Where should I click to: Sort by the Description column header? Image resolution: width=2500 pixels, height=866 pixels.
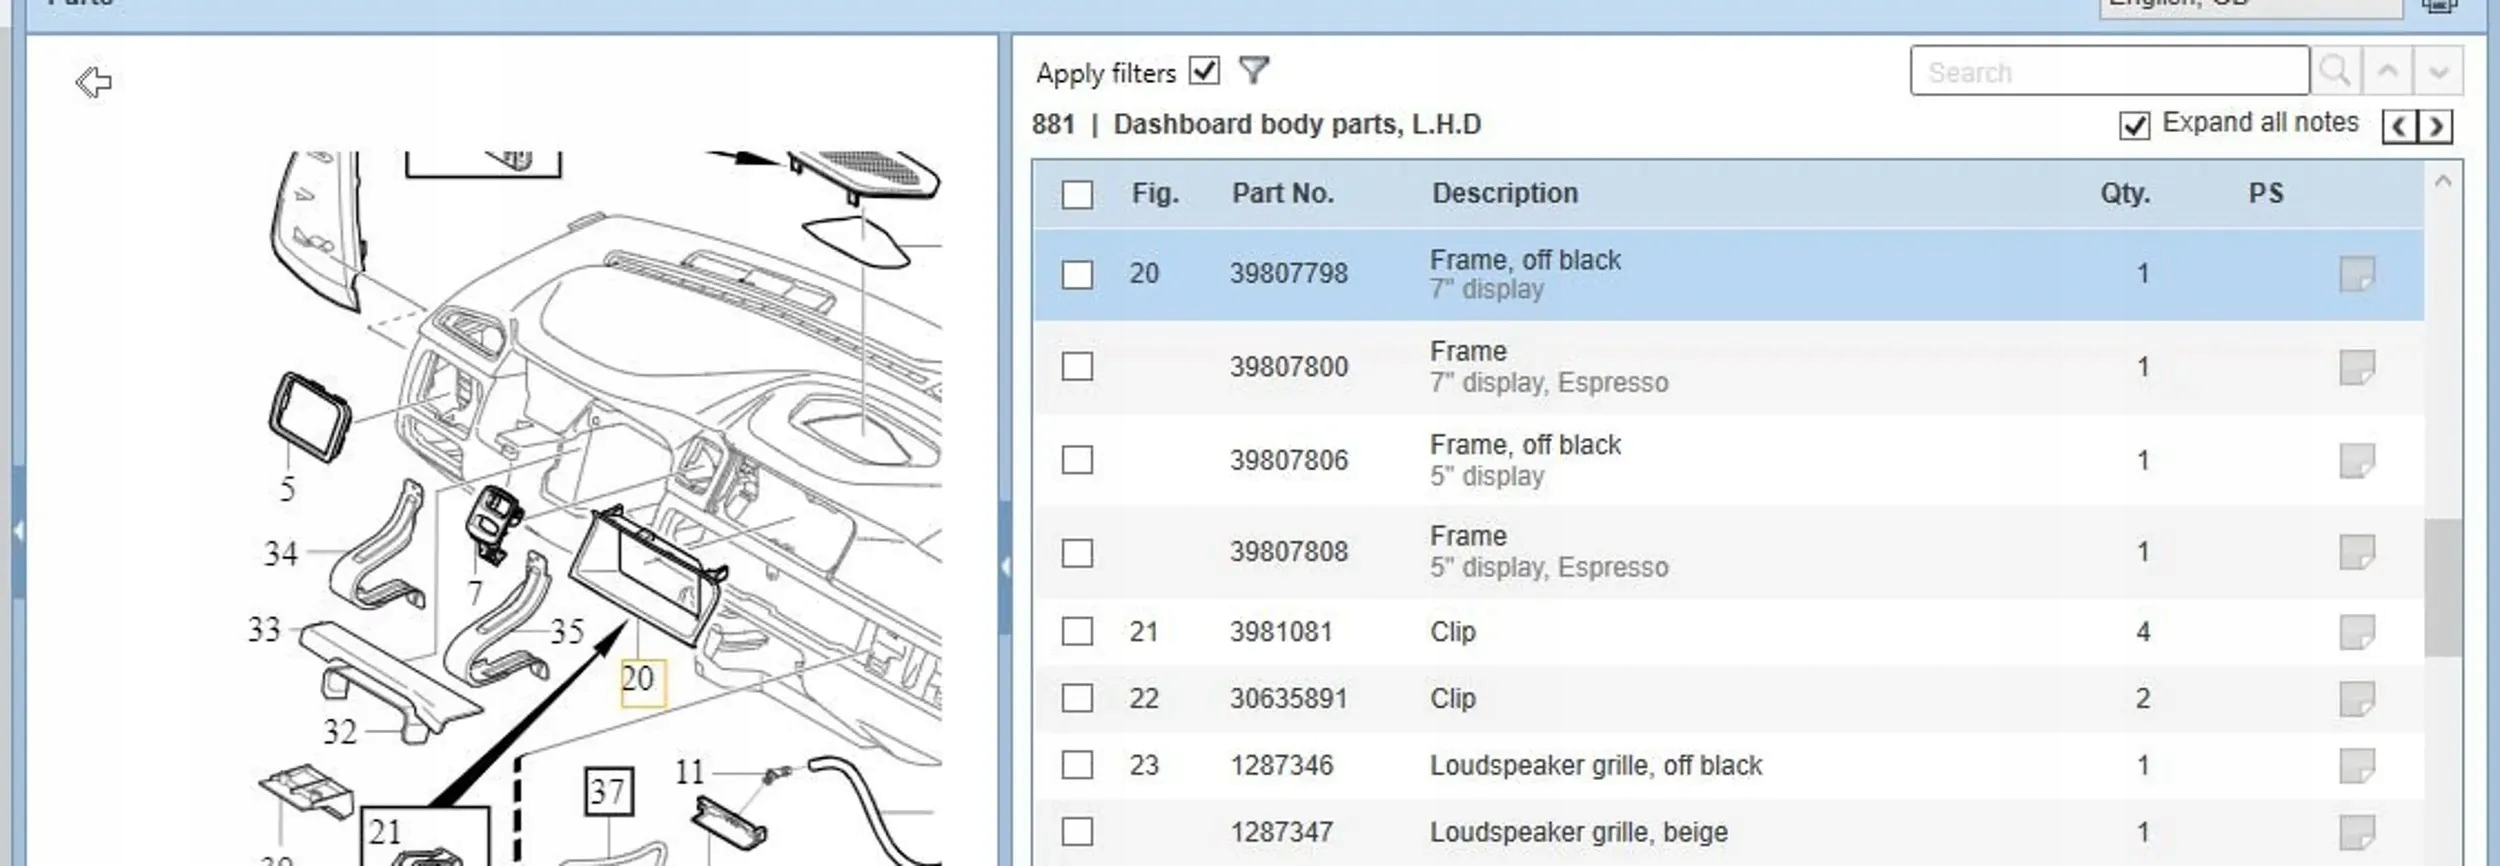(x=1505, y=194)
